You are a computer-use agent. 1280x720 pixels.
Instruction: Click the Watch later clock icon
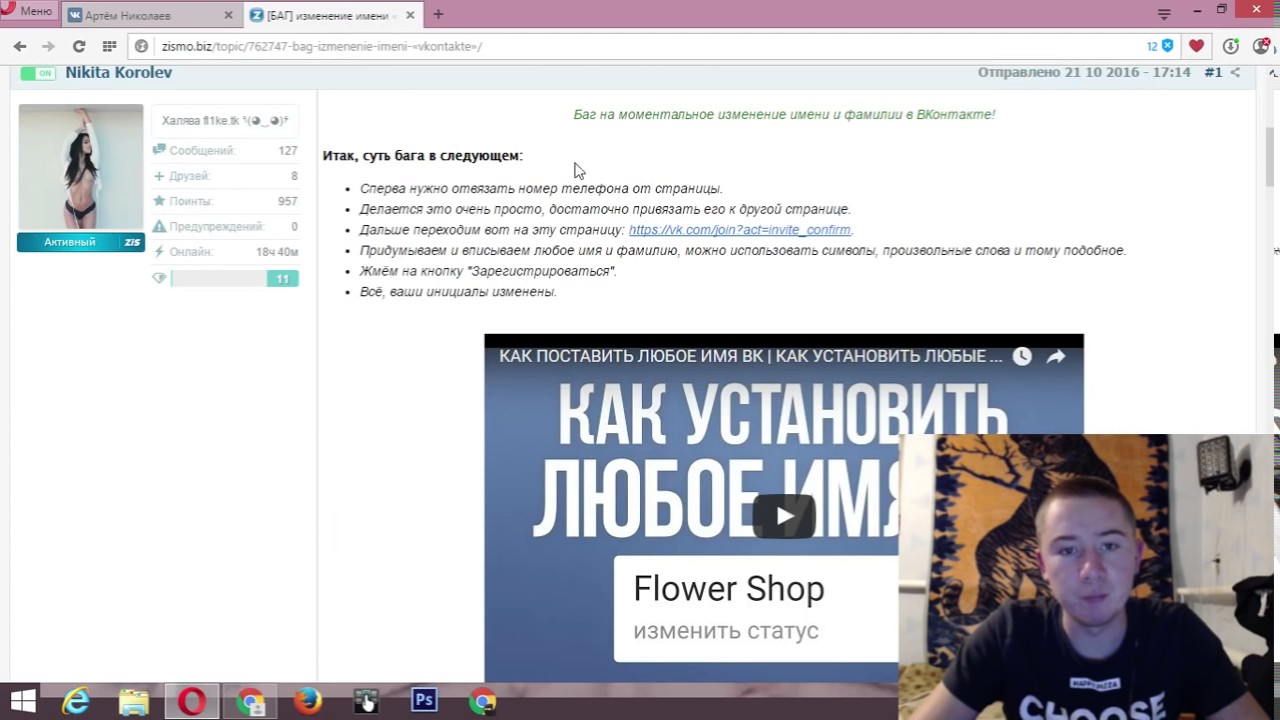click(1022, 356)
